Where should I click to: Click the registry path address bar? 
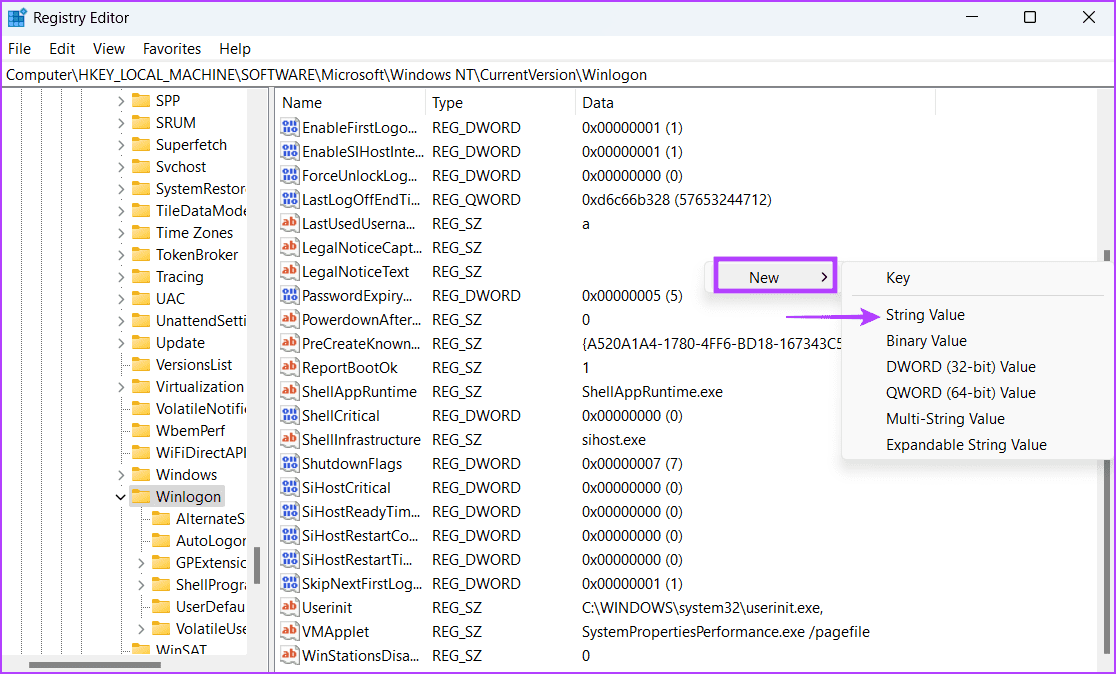pyautogui.click(x=558, y=75)
